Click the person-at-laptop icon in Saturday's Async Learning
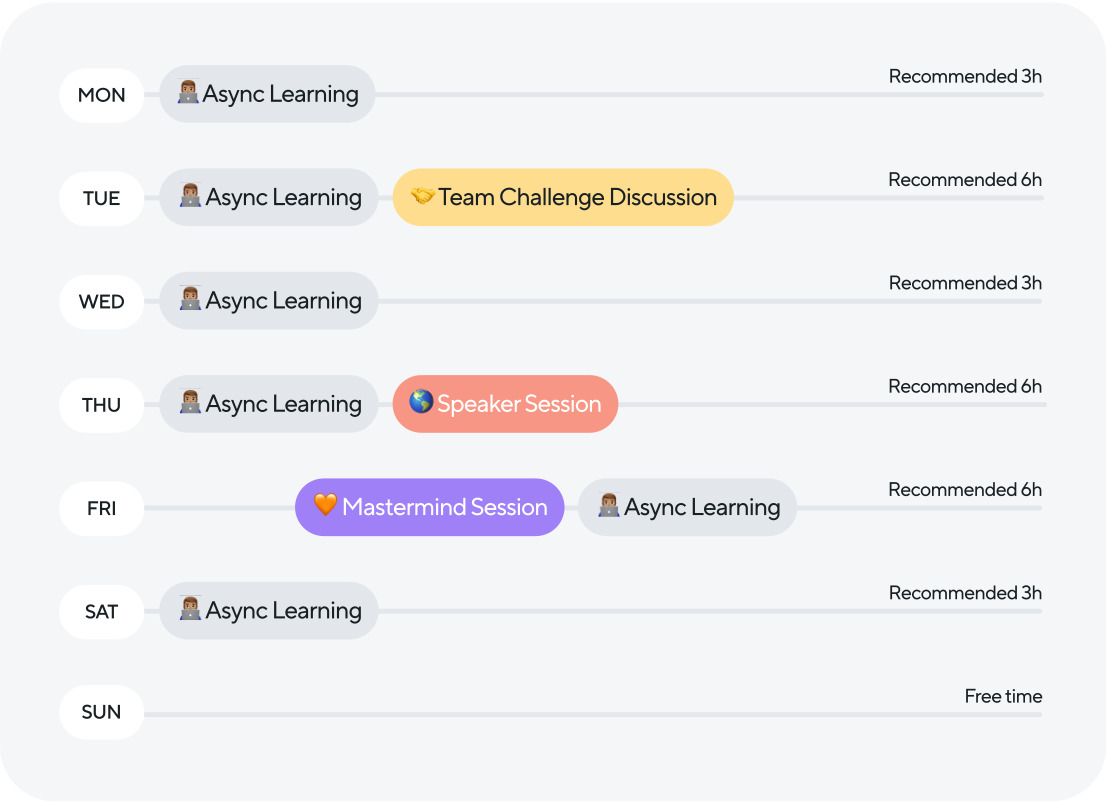 [x=190, y=608]
